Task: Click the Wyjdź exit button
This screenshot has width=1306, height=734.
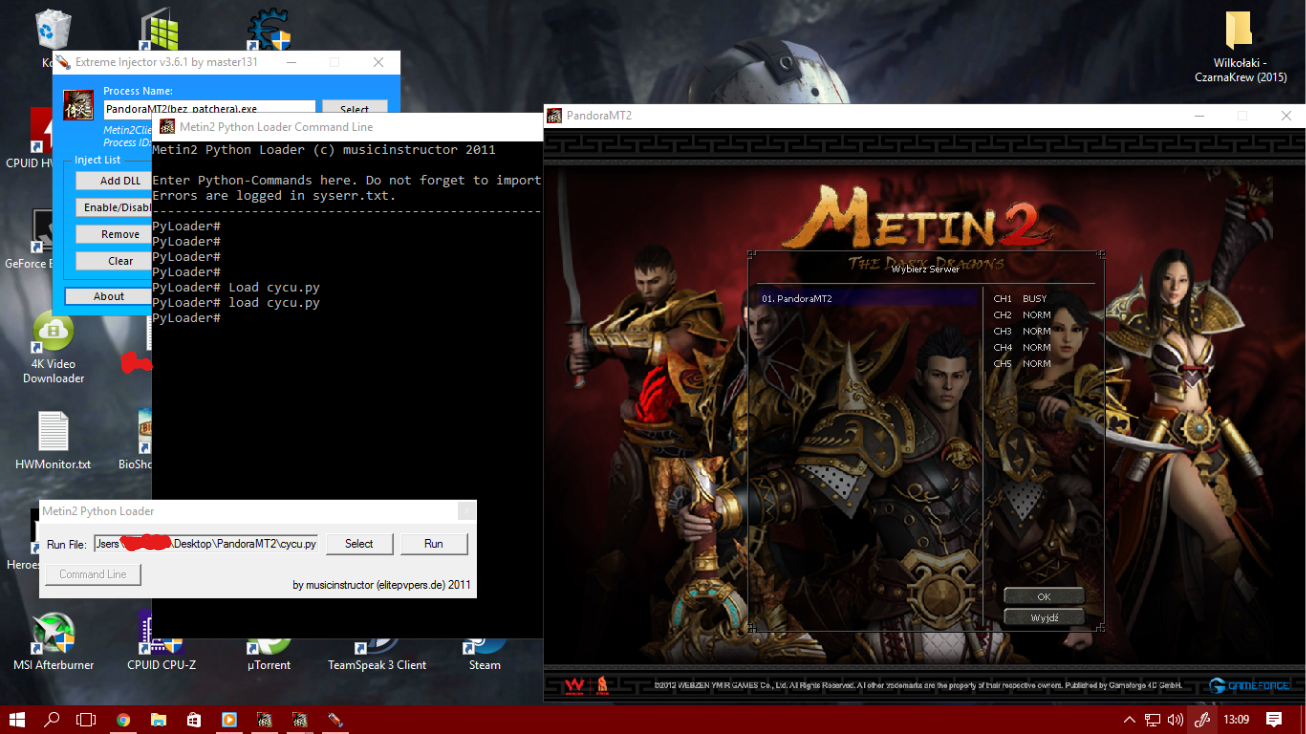Action: (1044, 618)
